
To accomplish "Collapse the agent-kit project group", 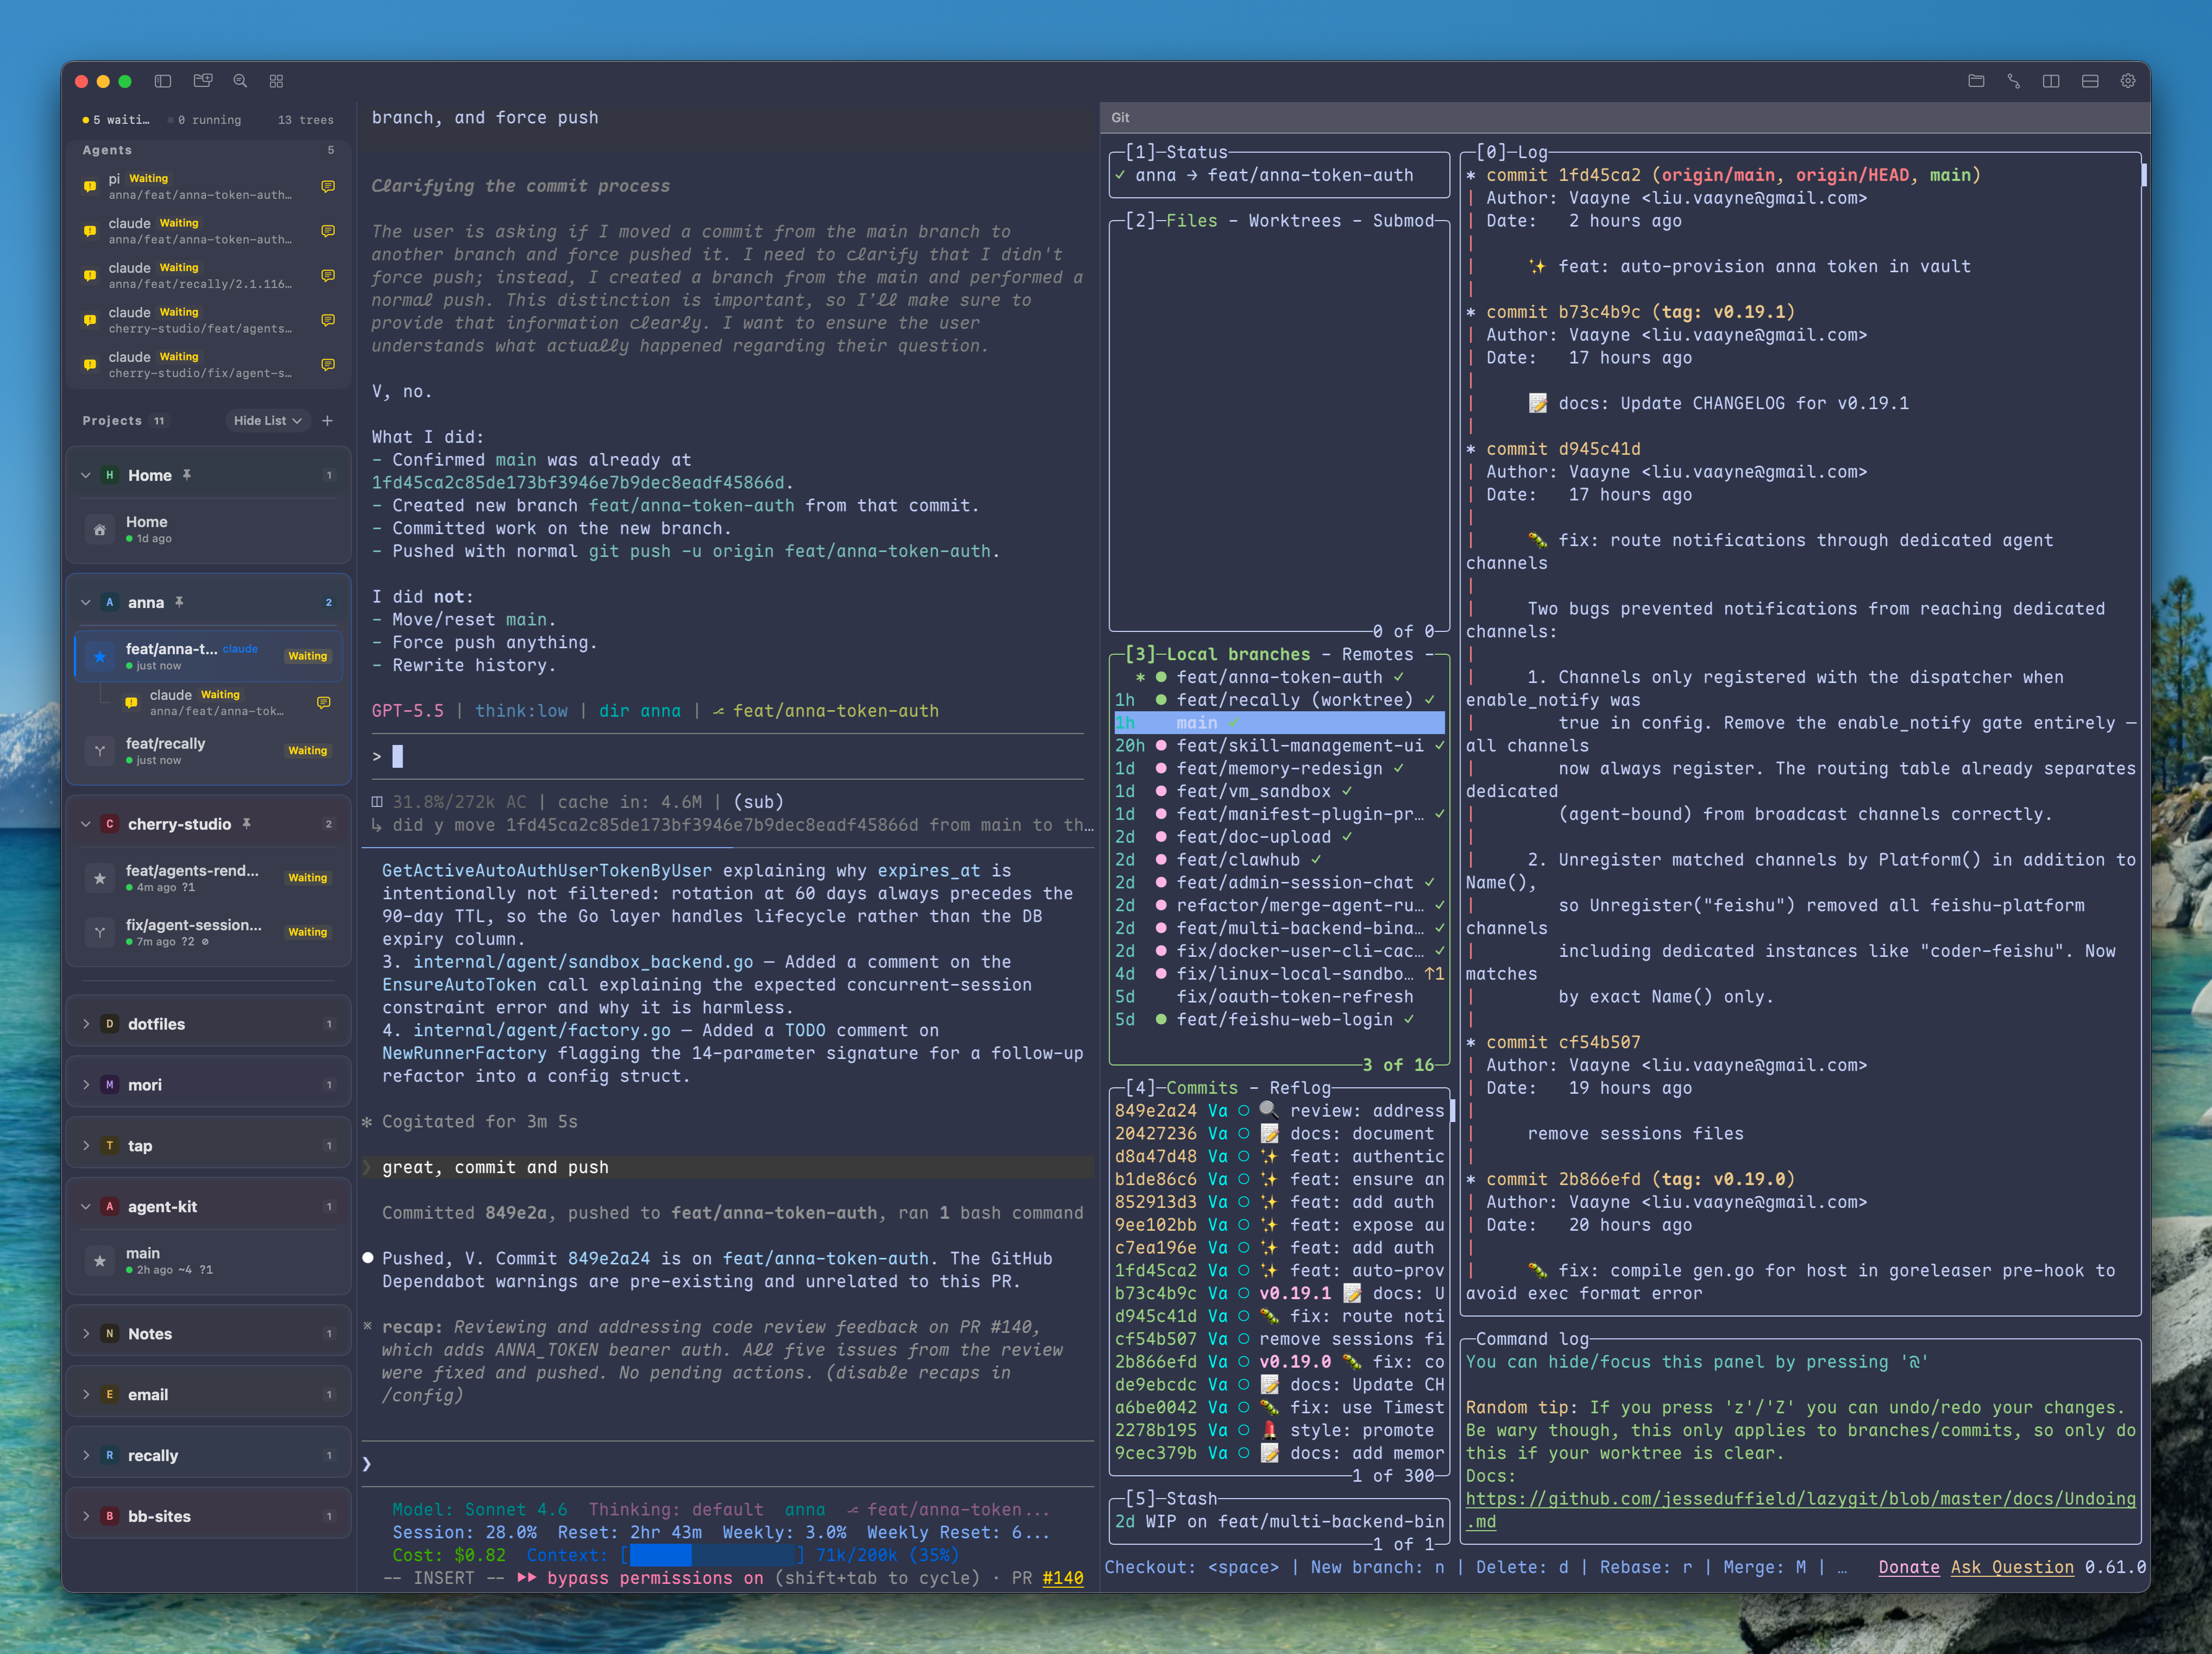I will pyautogui.click(x=86, y=1207).
